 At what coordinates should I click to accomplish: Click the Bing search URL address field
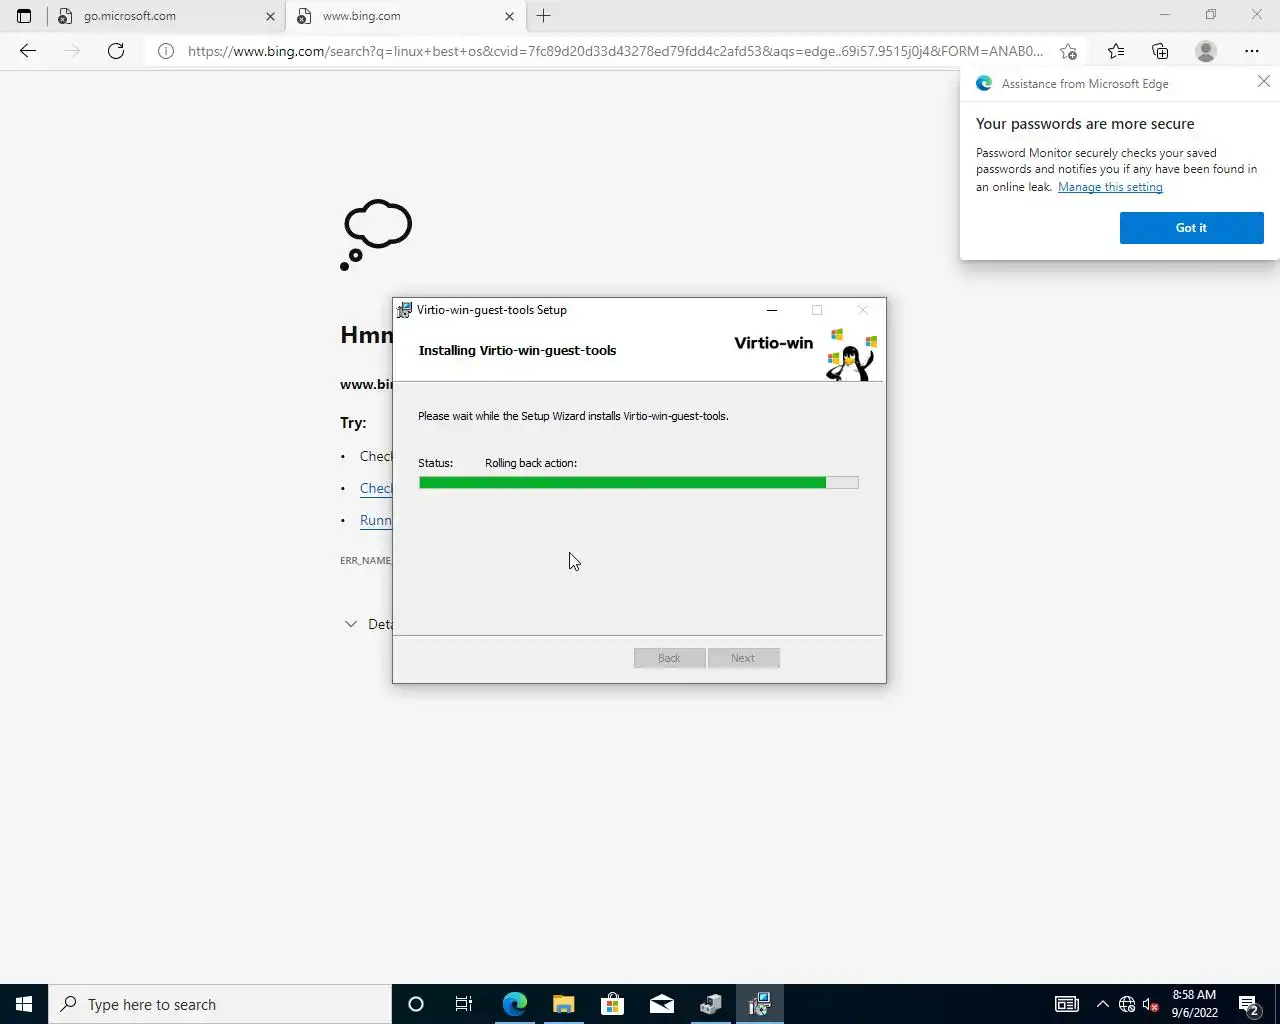click(x=615, y=51)
